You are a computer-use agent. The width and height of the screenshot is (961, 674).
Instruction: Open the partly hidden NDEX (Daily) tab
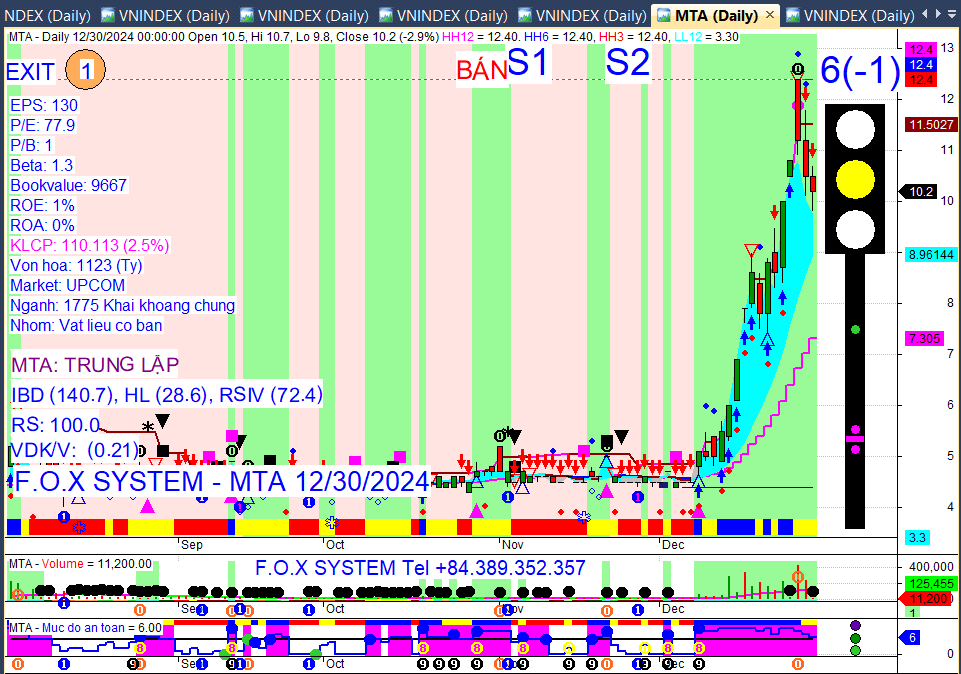point(47,15)
